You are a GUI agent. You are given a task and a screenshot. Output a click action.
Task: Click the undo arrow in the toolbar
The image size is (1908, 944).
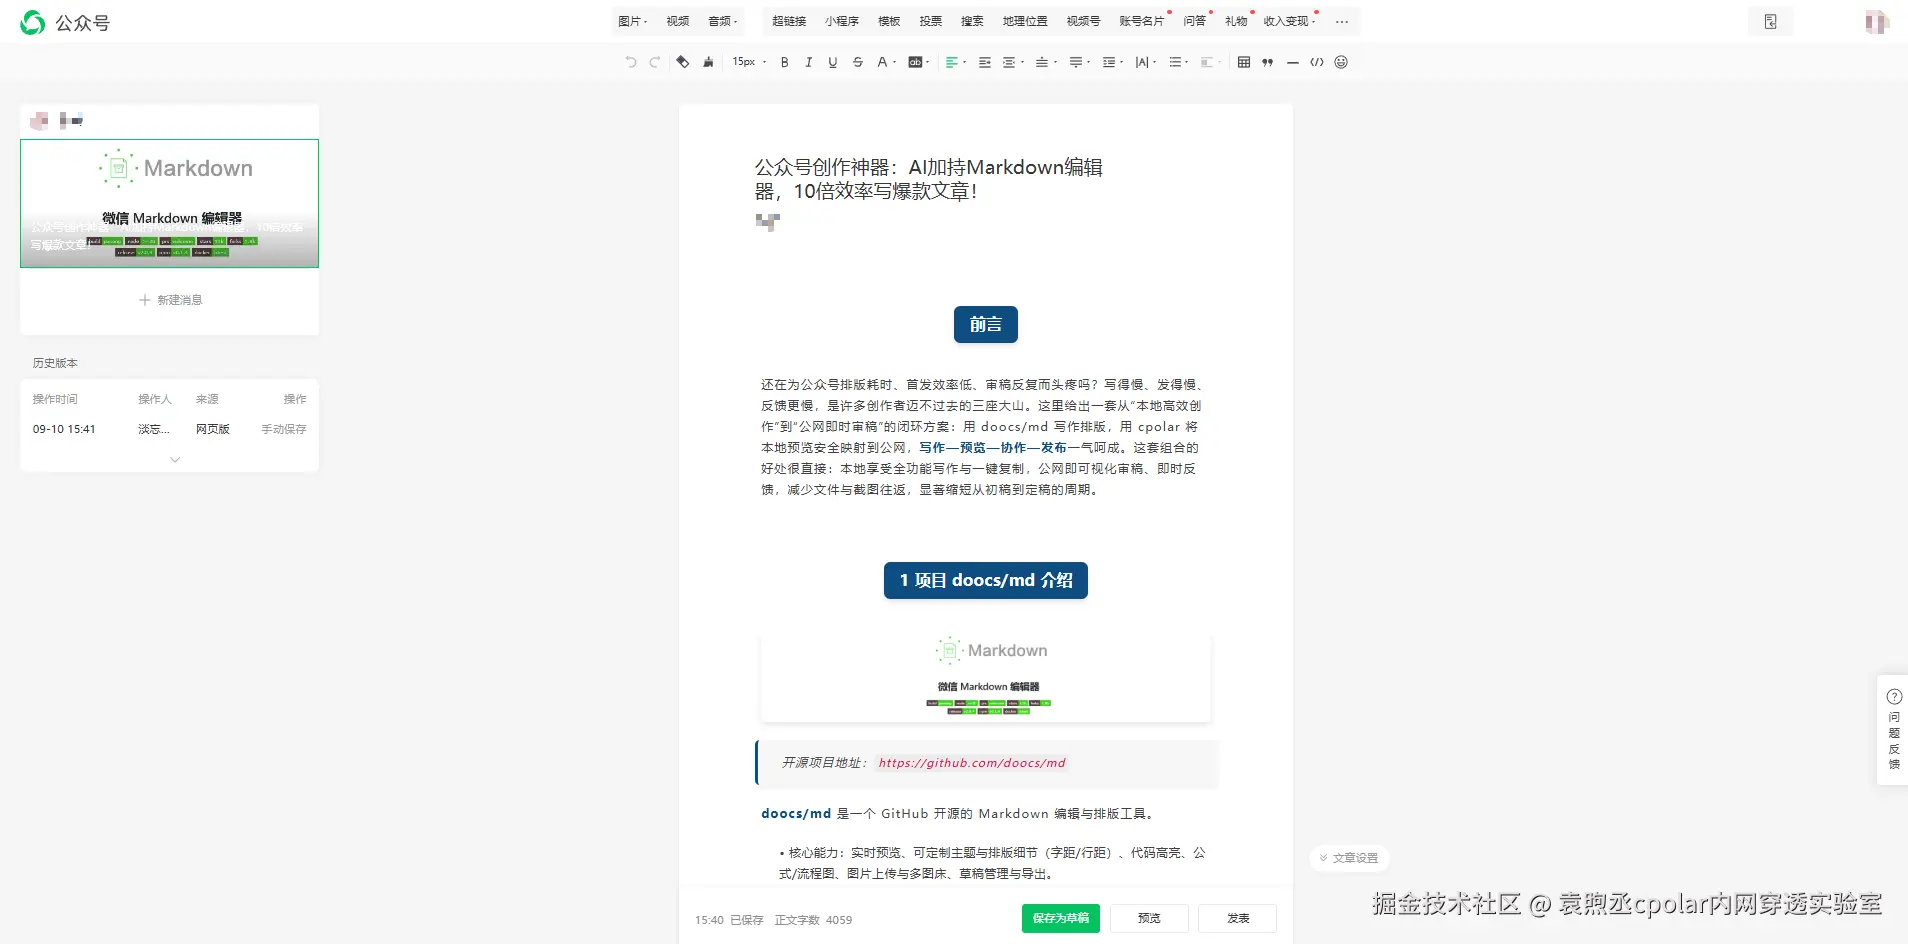tap(631, 62)
